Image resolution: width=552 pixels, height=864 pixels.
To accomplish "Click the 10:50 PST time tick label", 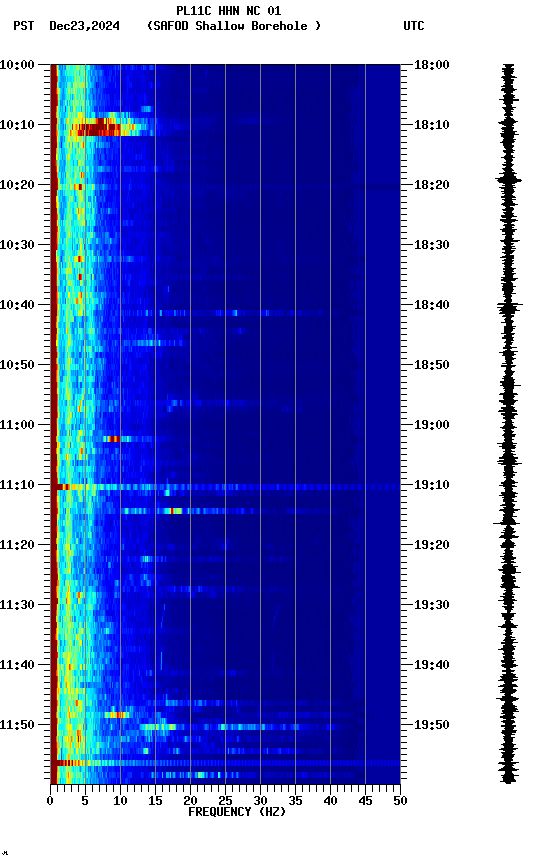I will pyautogui.click(x=17, y=365).
